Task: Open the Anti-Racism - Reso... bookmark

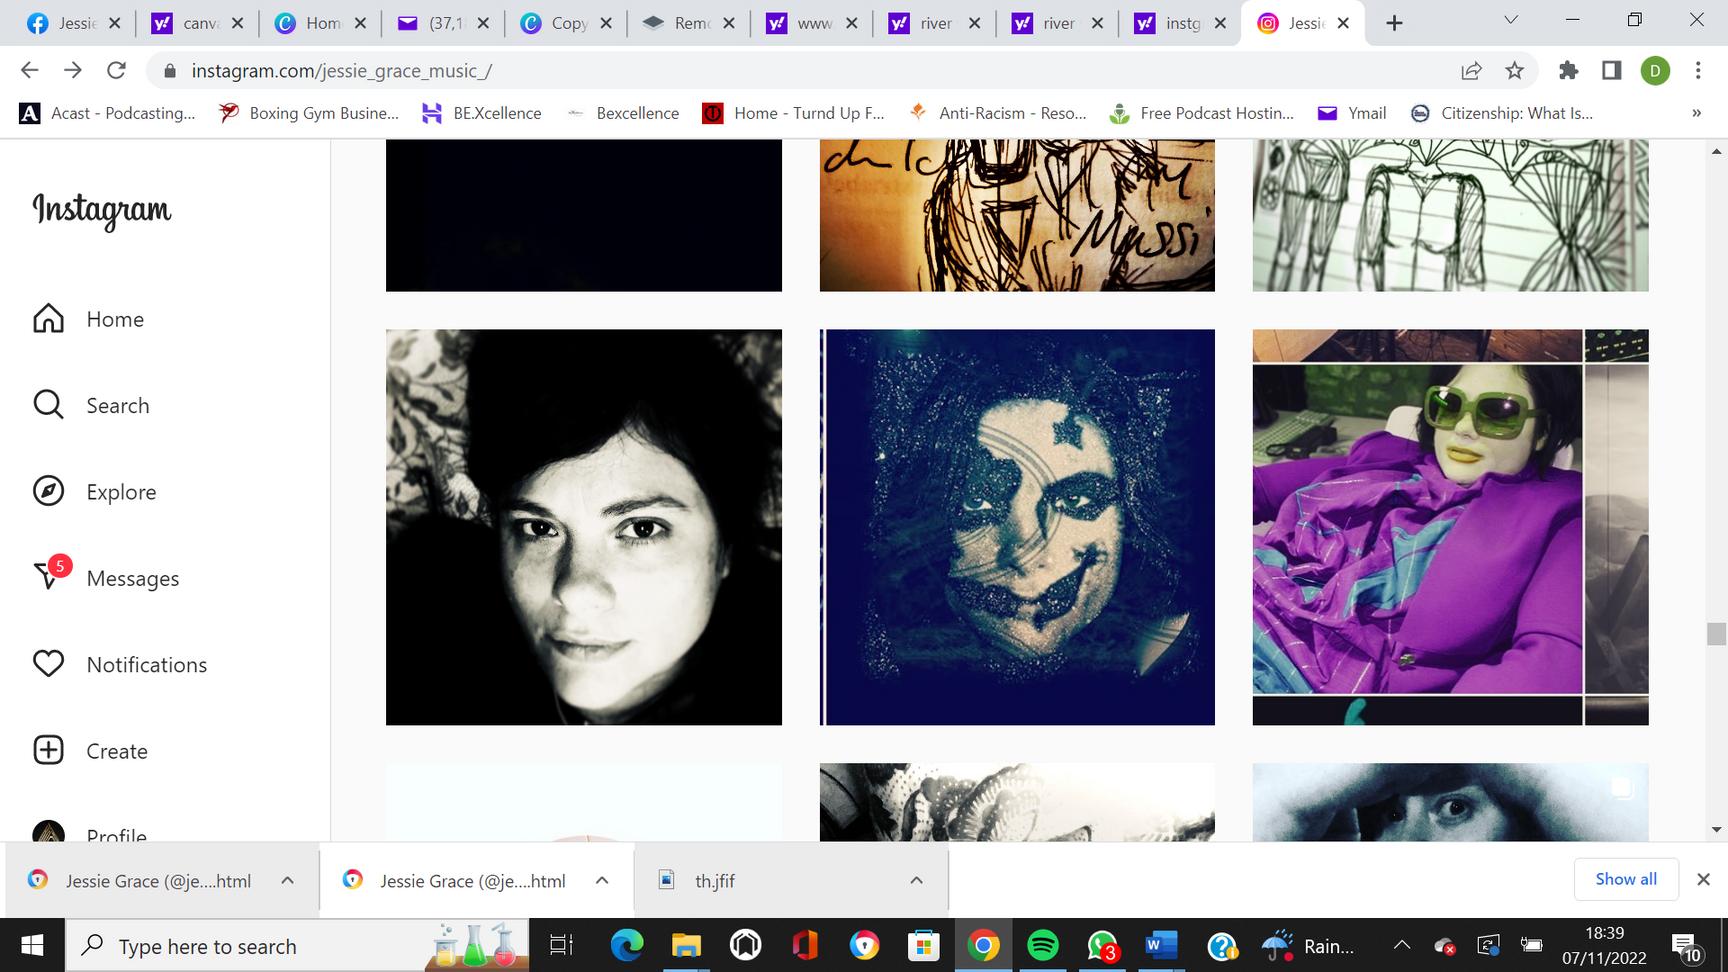Action: pyautogui.click(x=998, y=113)
